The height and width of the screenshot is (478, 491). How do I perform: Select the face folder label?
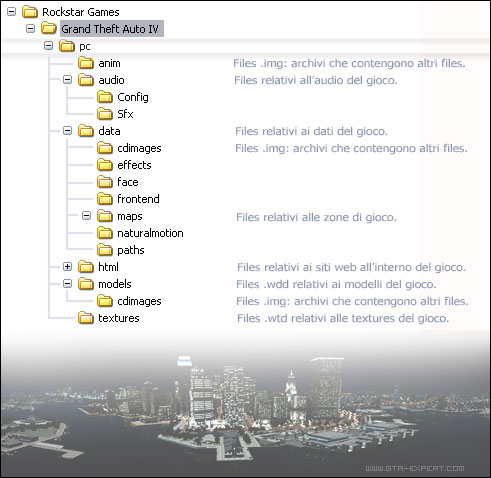tap(128, 182)
